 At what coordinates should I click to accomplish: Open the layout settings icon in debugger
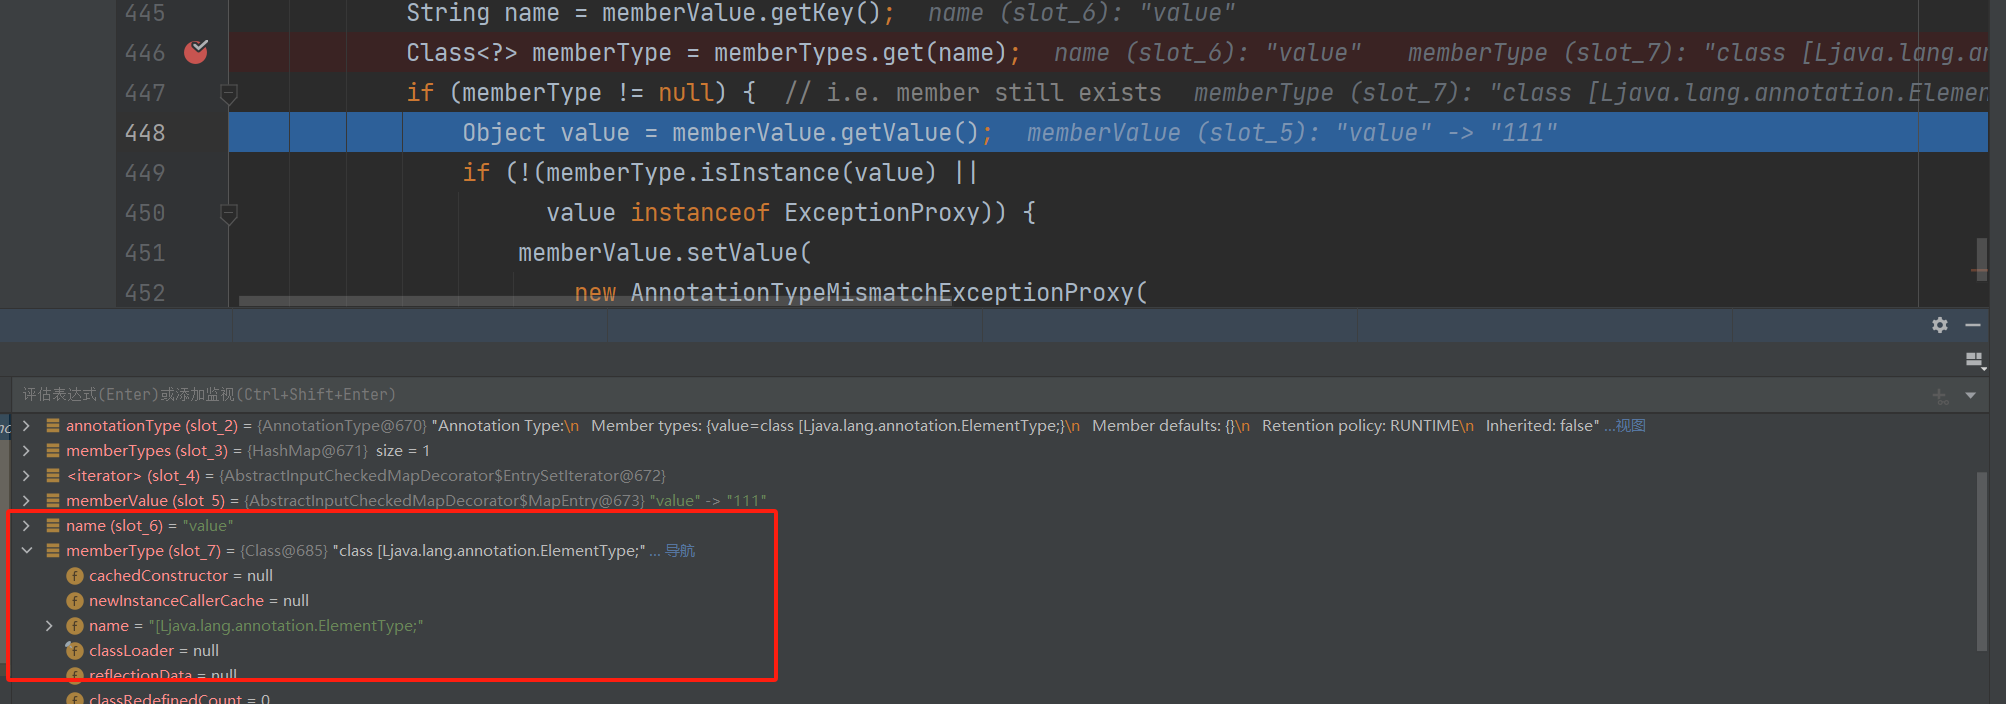point(1974,360)
